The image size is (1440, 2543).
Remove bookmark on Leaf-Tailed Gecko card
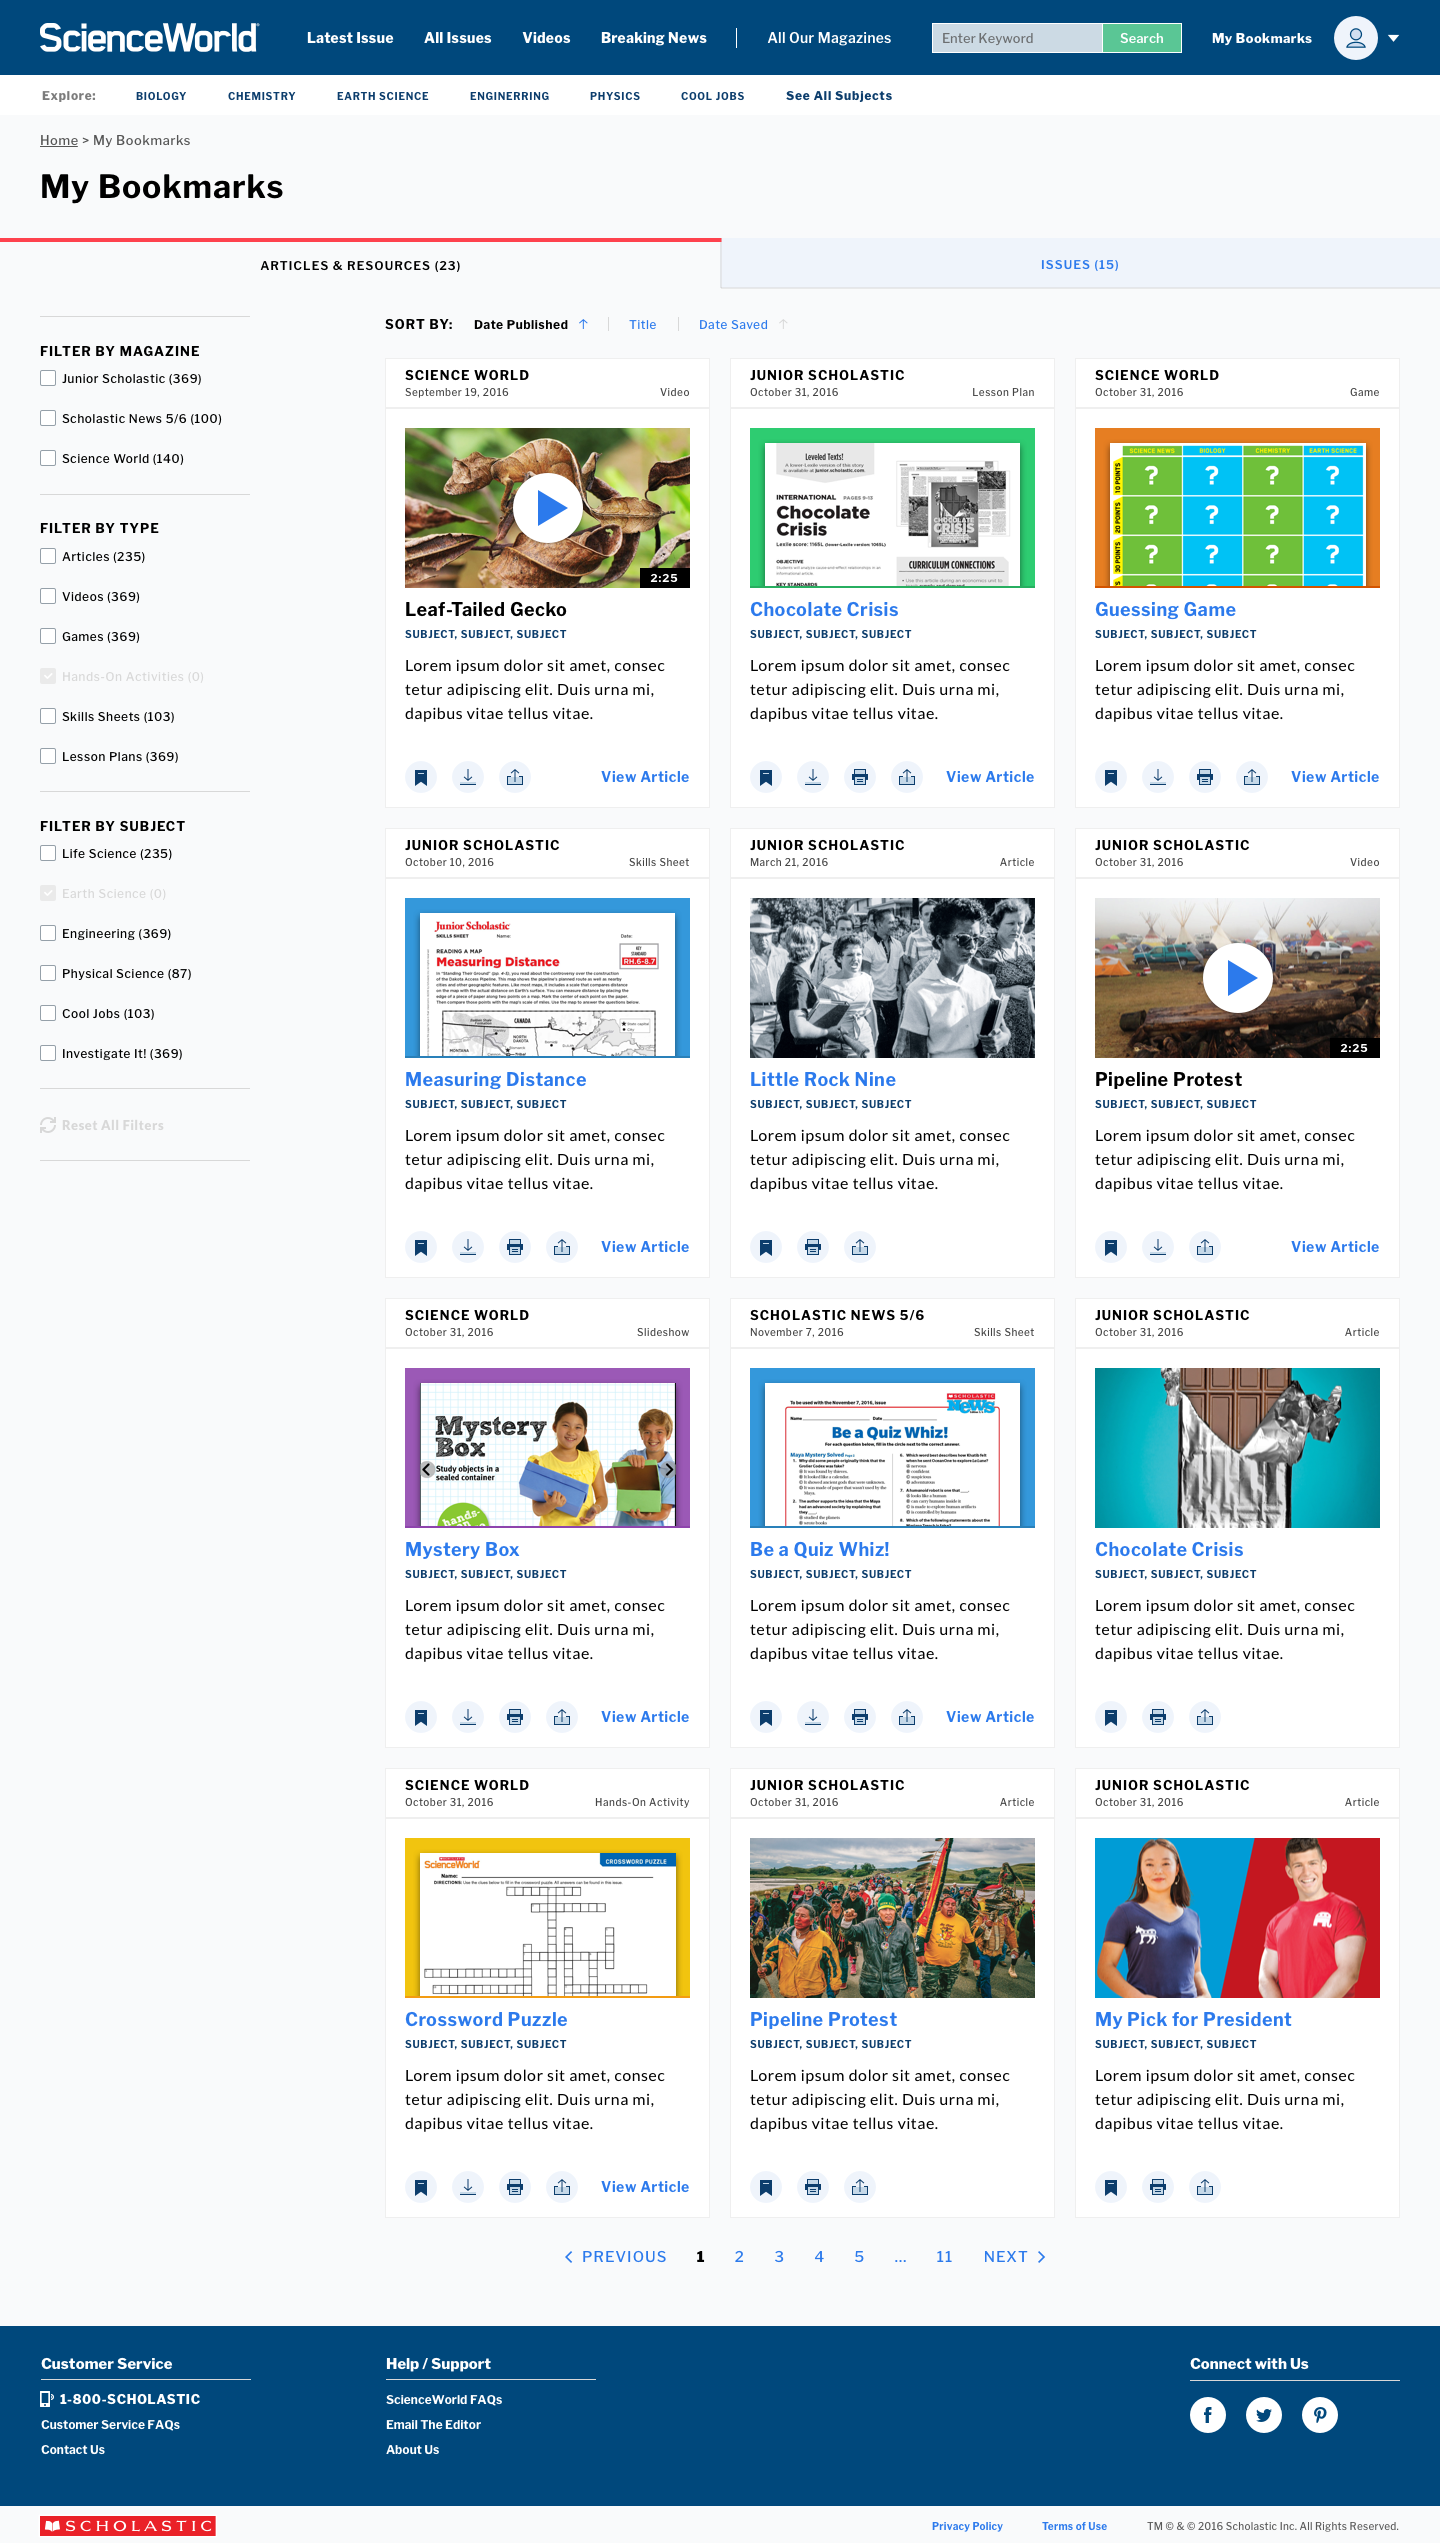pos(421,777)
